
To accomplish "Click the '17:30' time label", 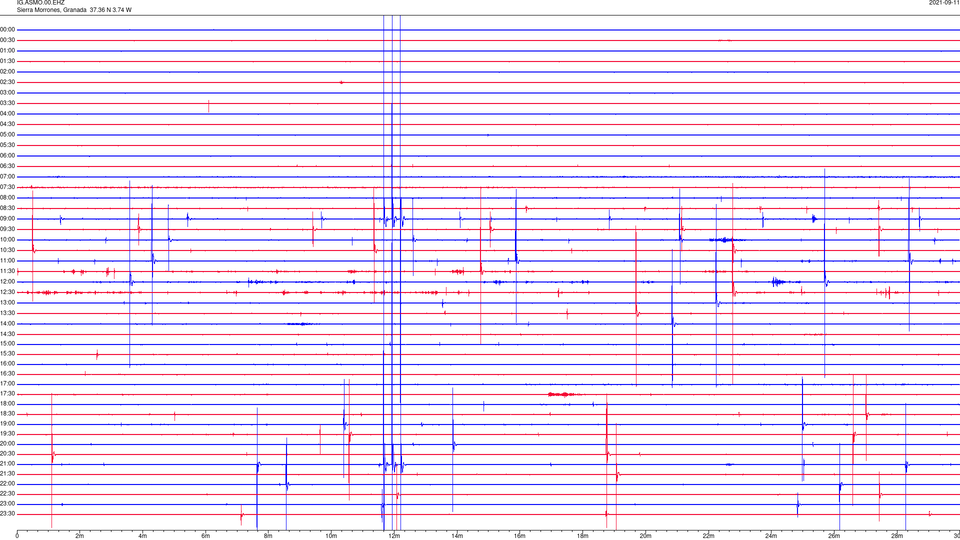I will (x=8, y=394).
